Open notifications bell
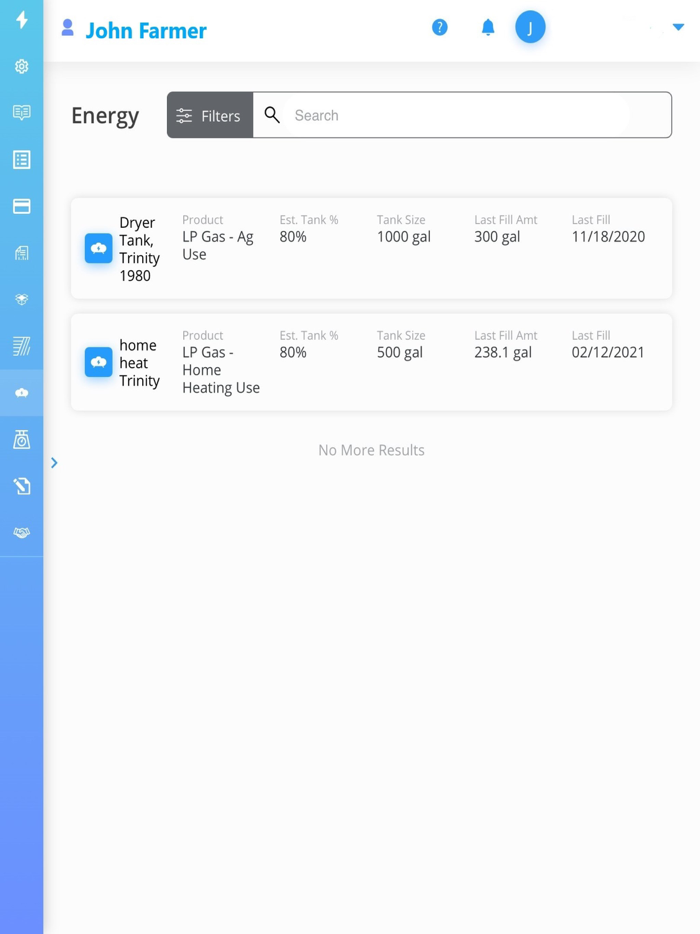Viewport: 700px width, 934px height. point(488,27)
